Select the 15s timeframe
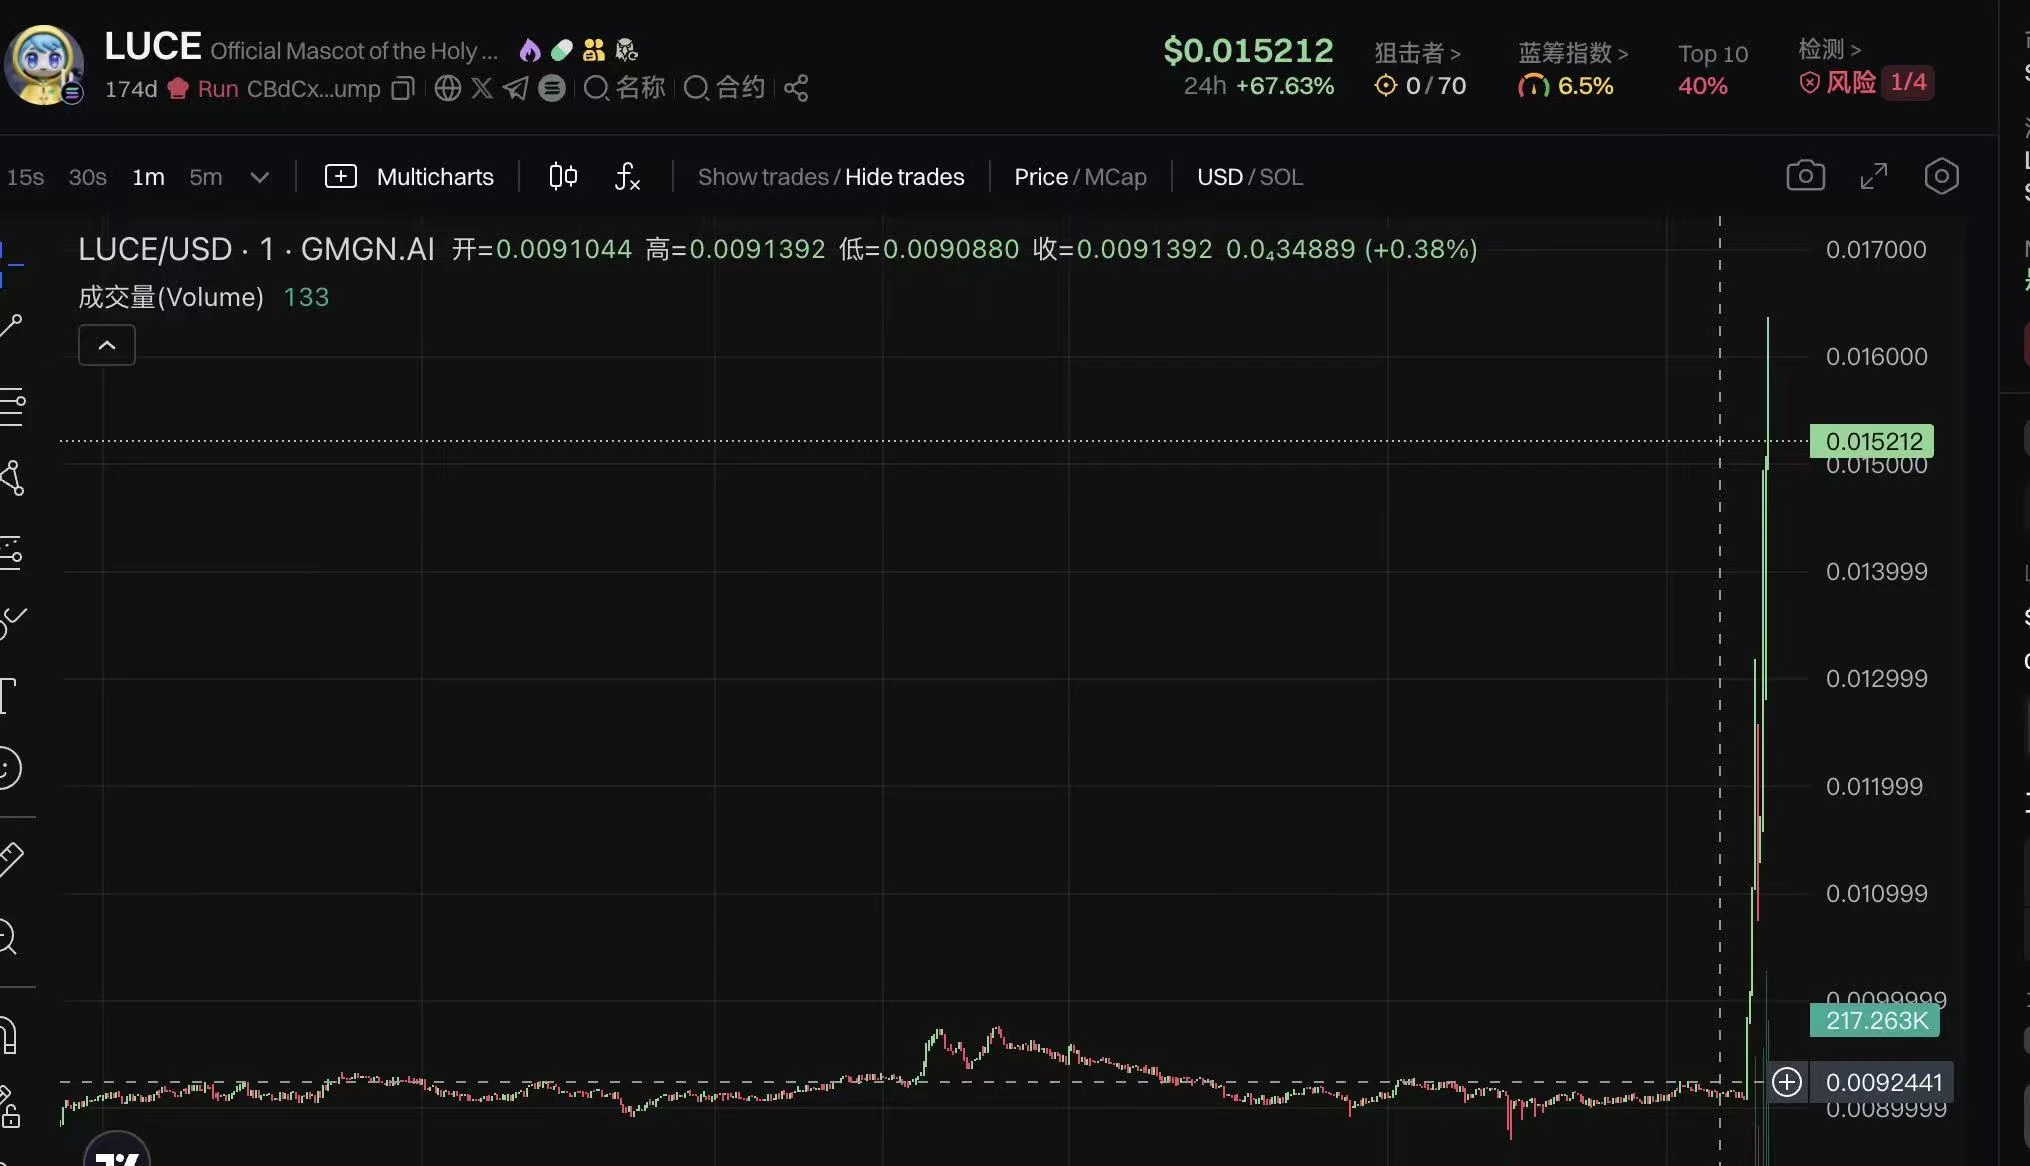Image resolution: width=2030 pixels, height=1166 pixels. [25, 177]
